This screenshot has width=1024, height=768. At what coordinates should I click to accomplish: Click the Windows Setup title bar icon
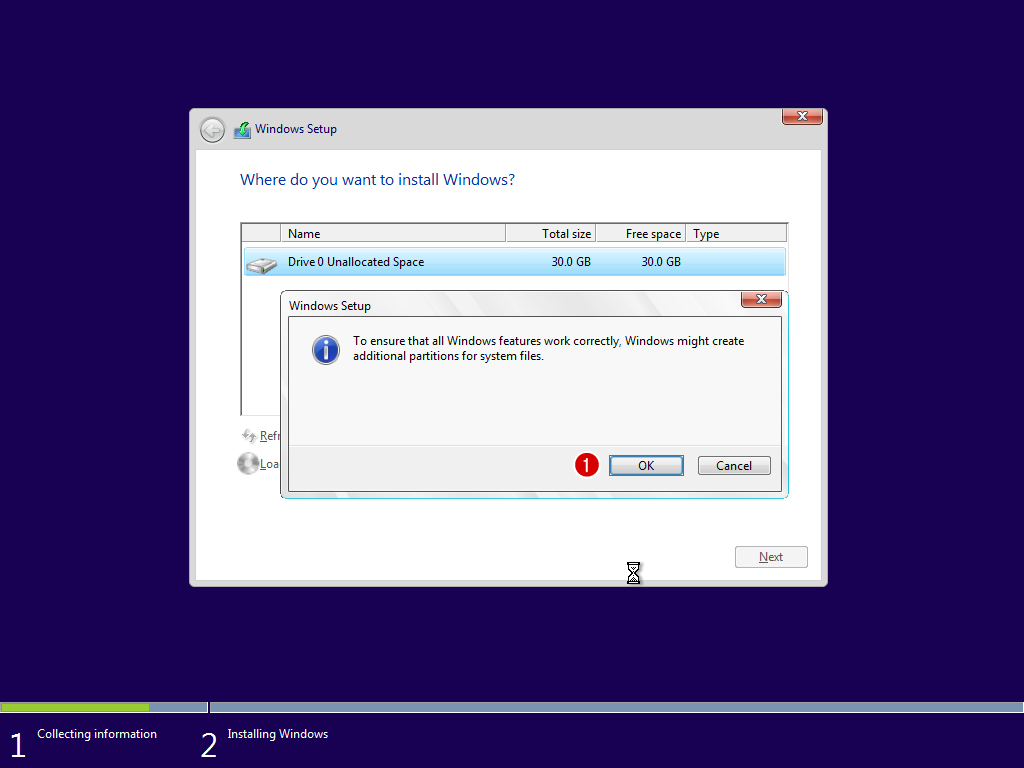(242, 130)
